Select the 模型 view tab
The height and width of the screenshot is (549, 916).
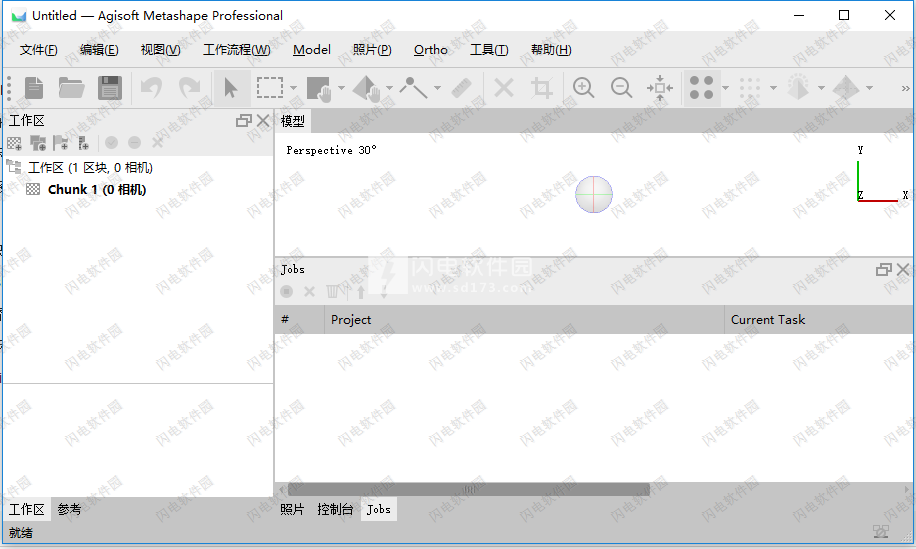293,121
